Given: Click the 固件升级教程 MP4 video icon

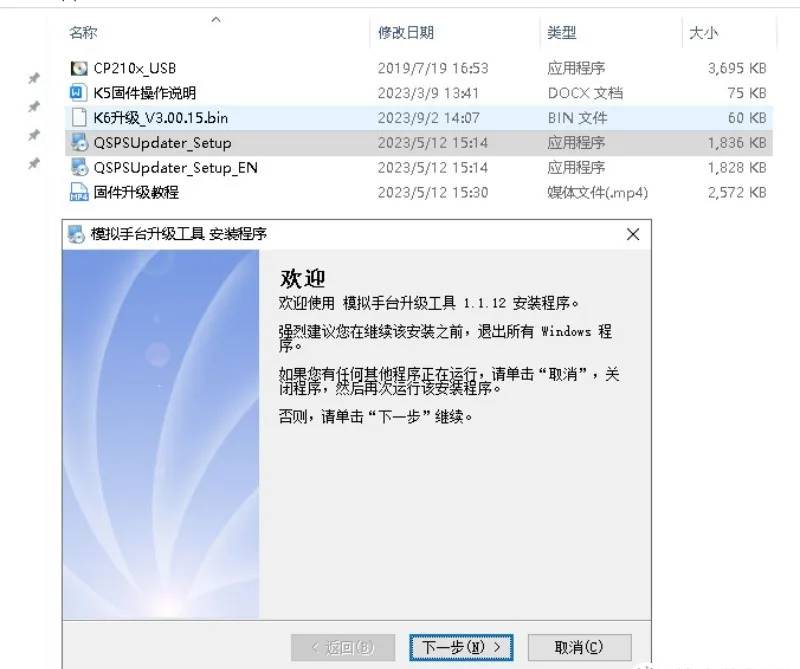Looking at the screenshot, I should (x=79, y=192).
